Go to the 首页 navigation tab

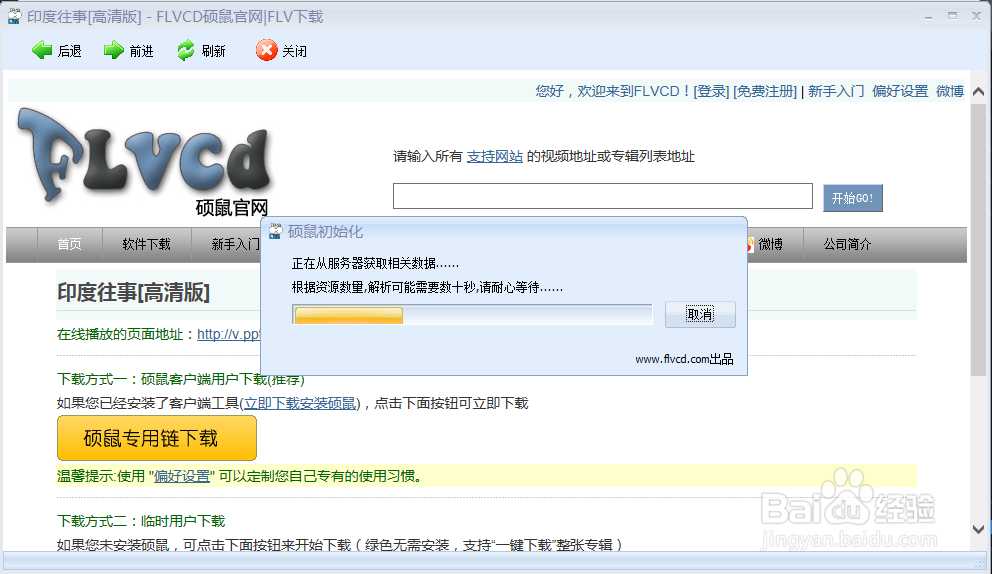tap(69, 244)
